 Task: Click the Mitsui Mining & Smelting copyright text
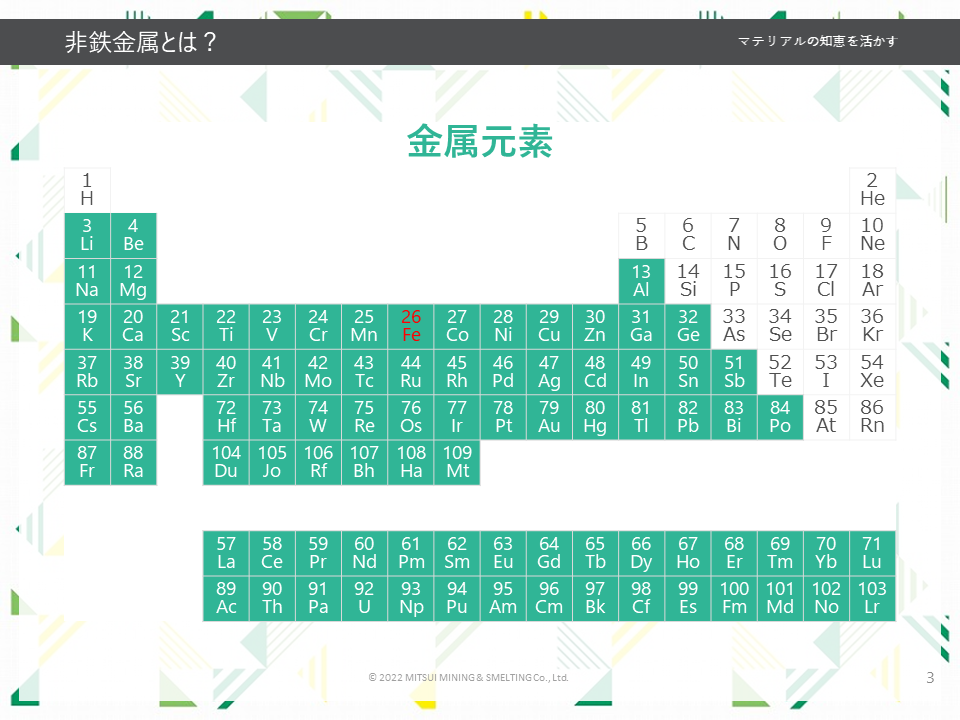[x=468, y=678]
